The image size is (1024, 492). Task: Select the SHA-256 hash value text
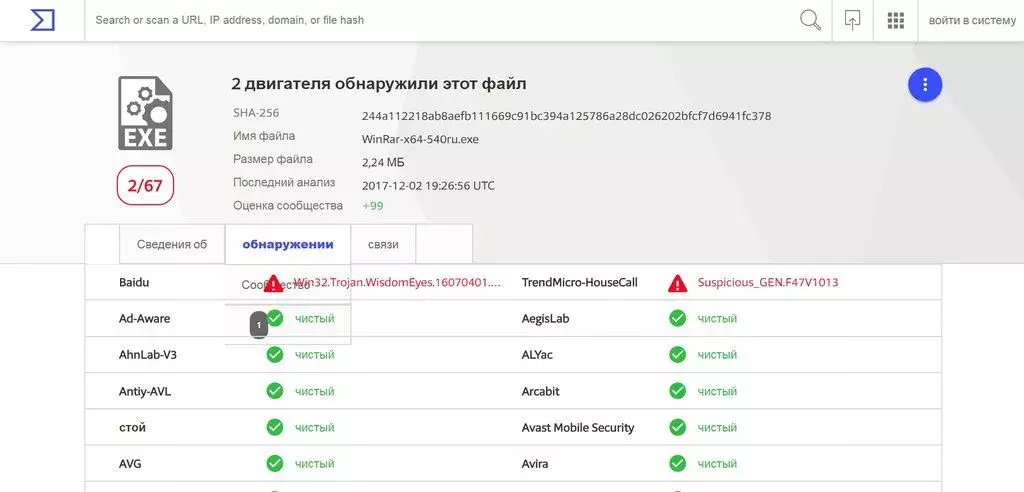click(566, 116)
